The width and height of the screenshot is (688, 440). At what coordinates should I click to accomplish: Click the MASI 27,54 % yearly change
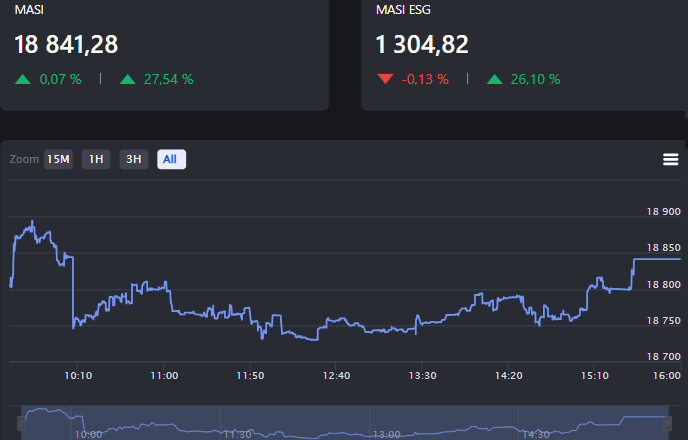coord(170,79)
